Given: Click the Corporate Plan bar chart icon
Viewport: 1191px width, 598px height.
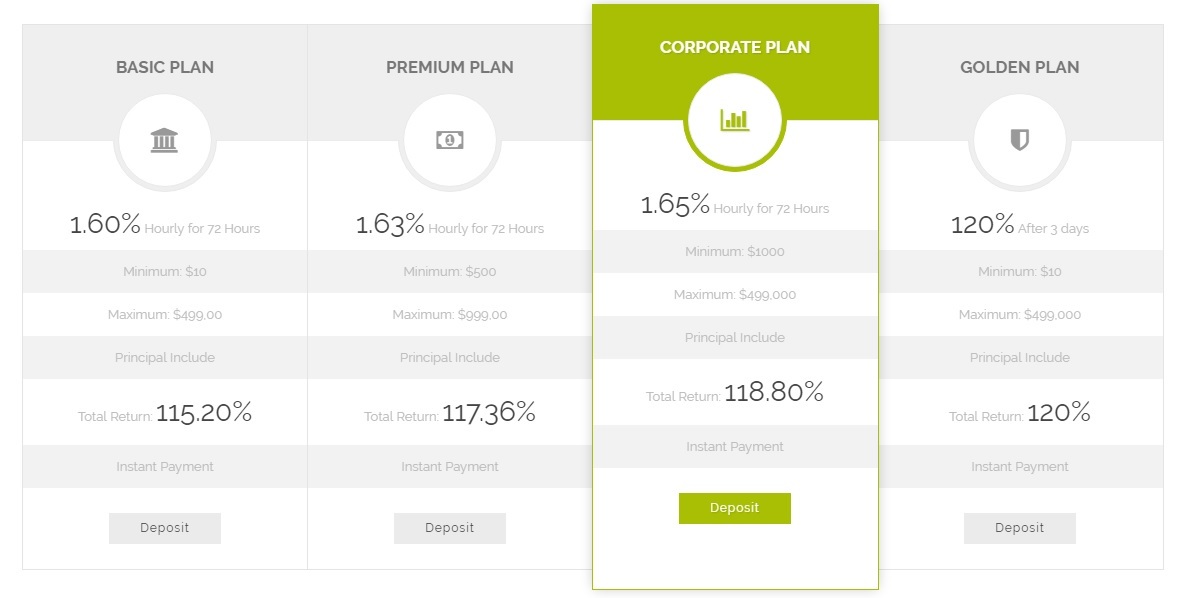Looking at the screenshot, I should 735,120.
